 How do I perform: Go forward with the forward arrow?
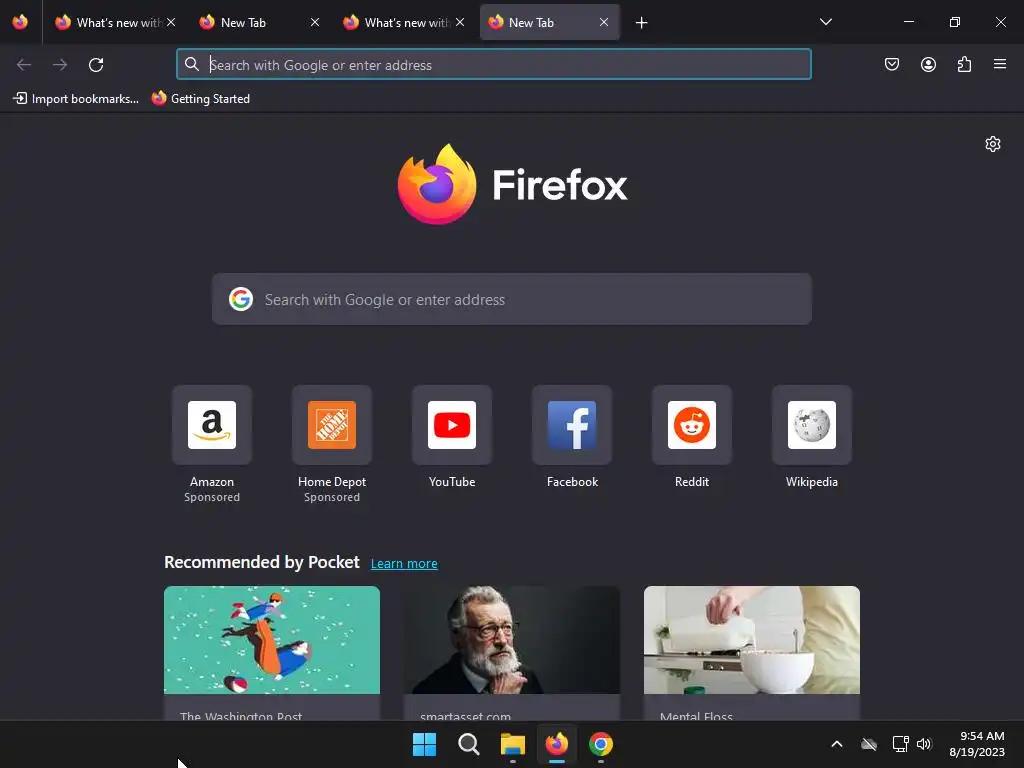[x=60, y=65]
